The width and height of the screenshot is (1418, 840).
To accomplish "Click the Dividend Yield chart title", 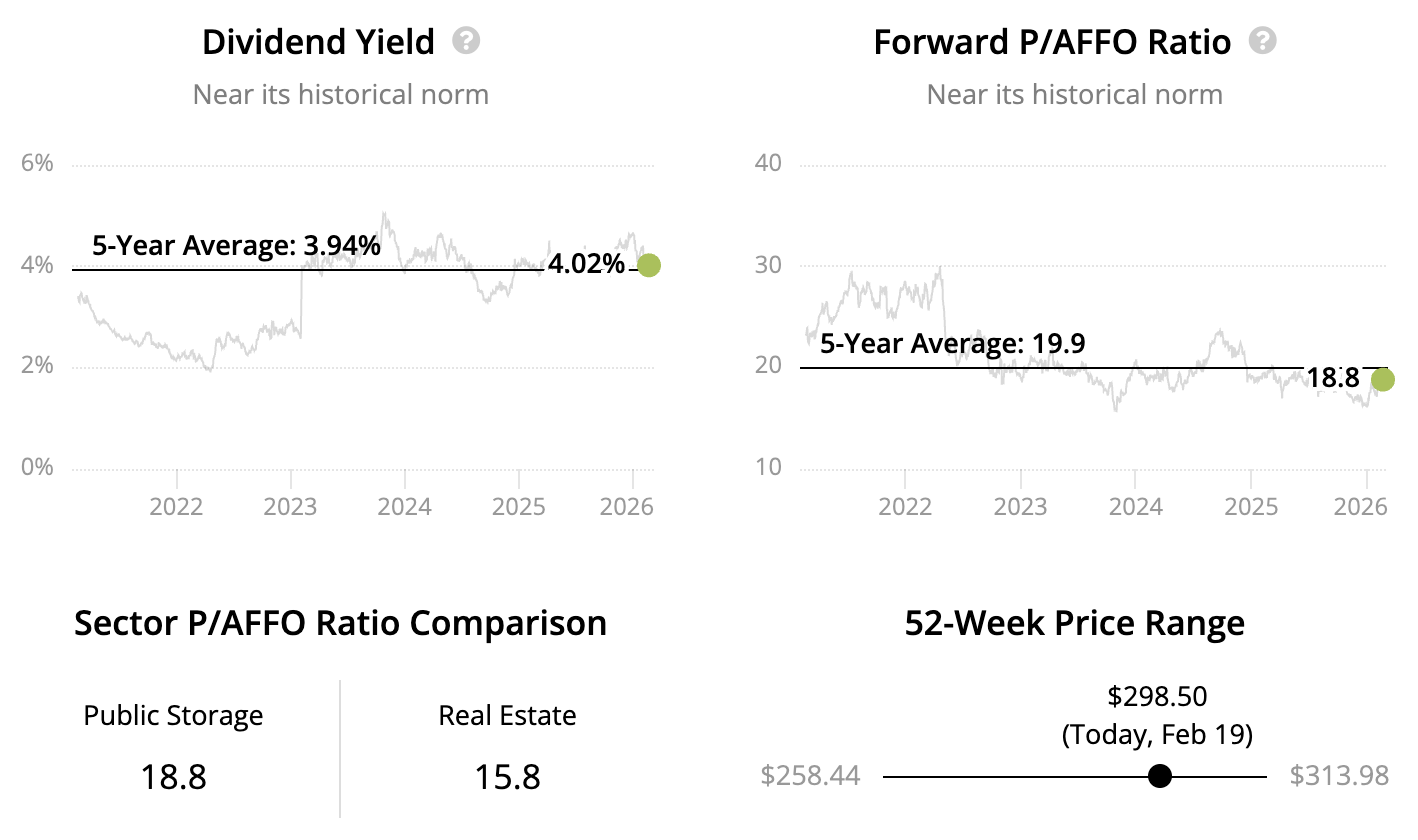I will 318,42.
